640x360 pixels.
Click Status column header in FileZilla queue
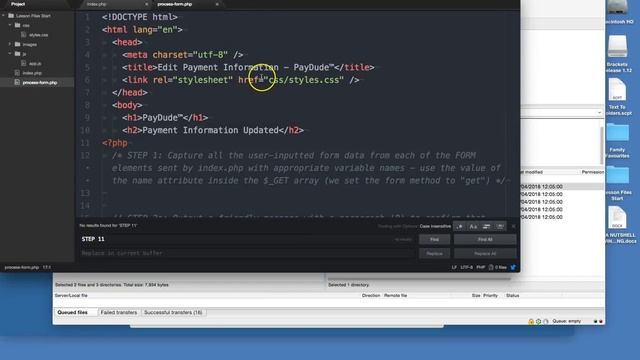click(x=513, y=295)
